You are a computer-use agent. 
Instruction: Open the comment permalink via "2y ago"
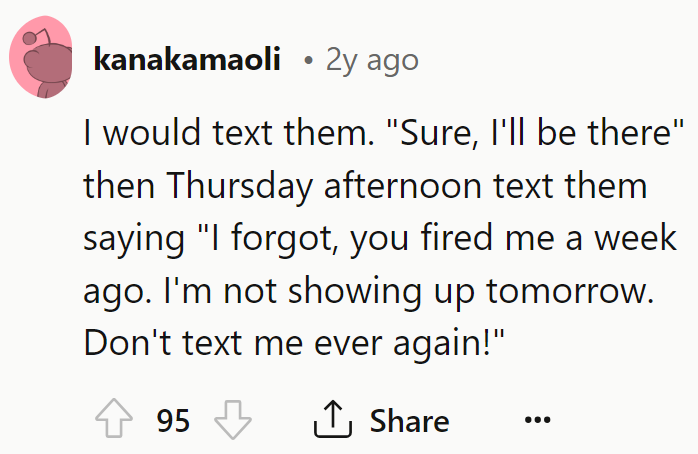(x=372, y=61)
